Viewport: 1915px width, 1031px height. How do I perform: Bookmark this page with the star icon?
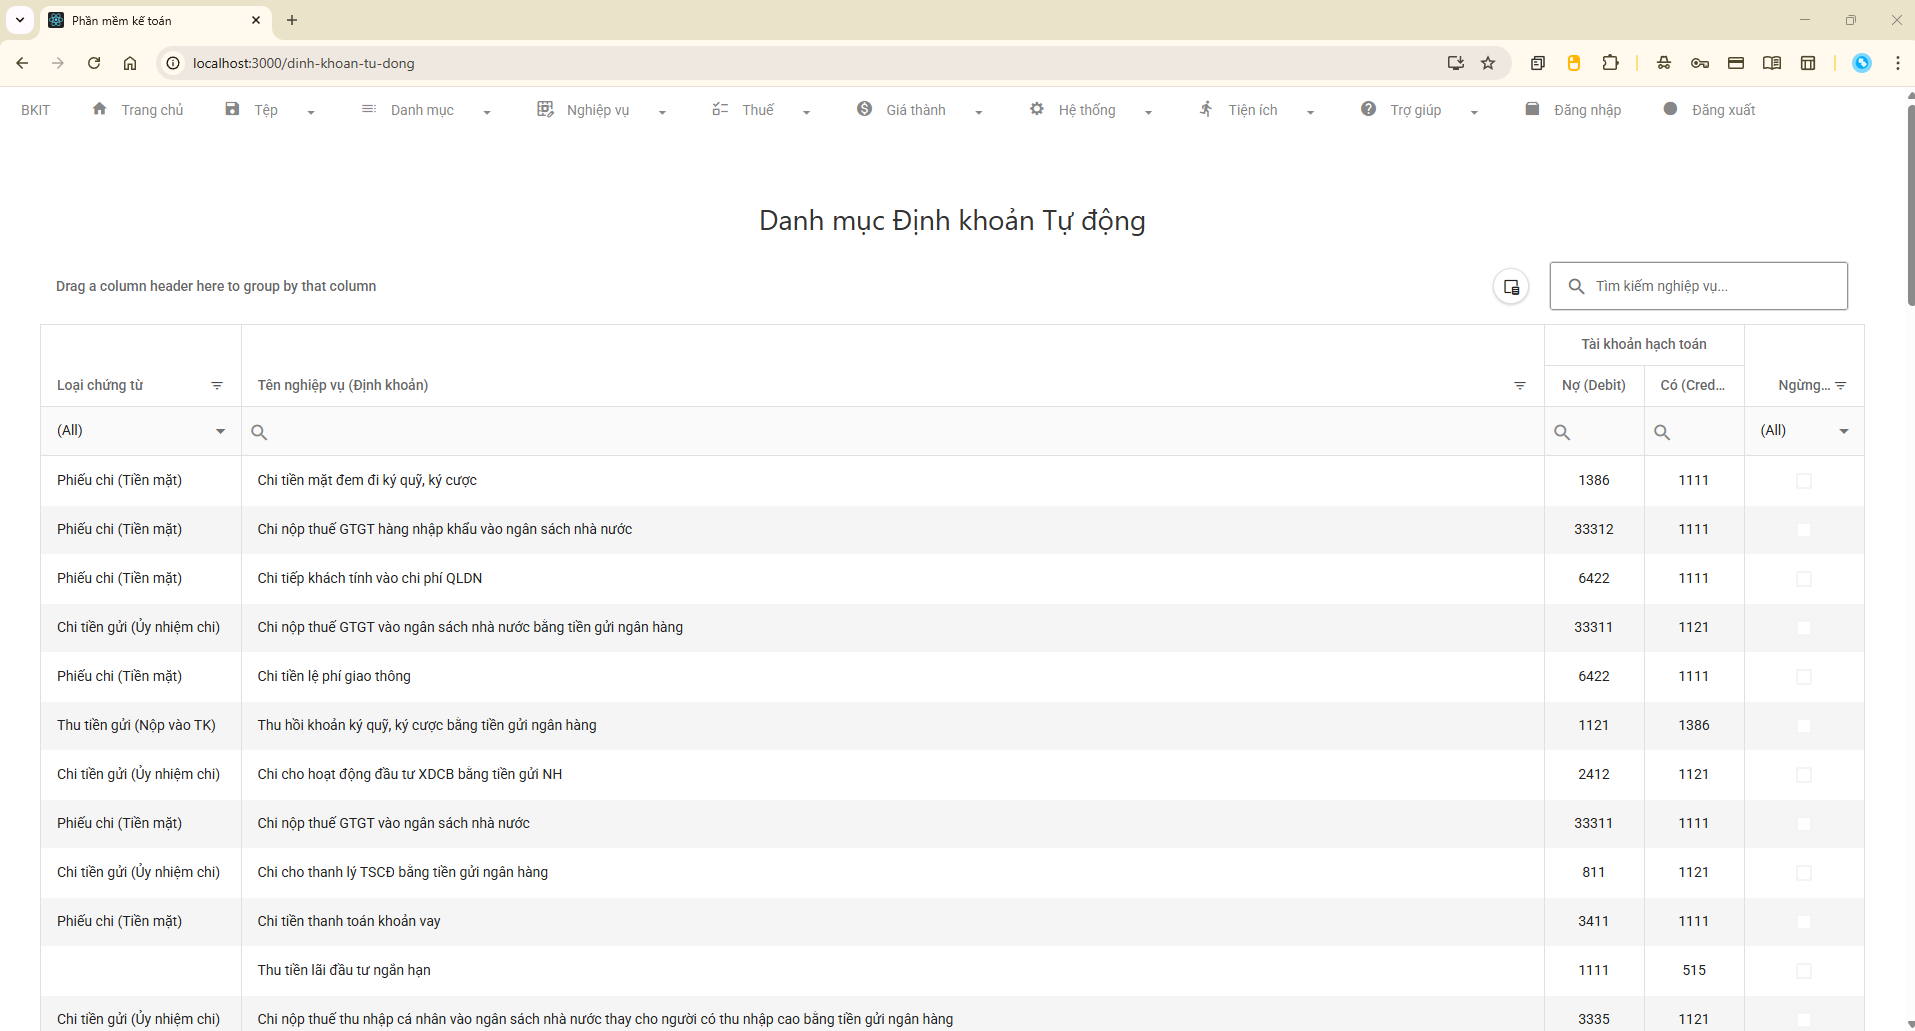[1488, 63]
